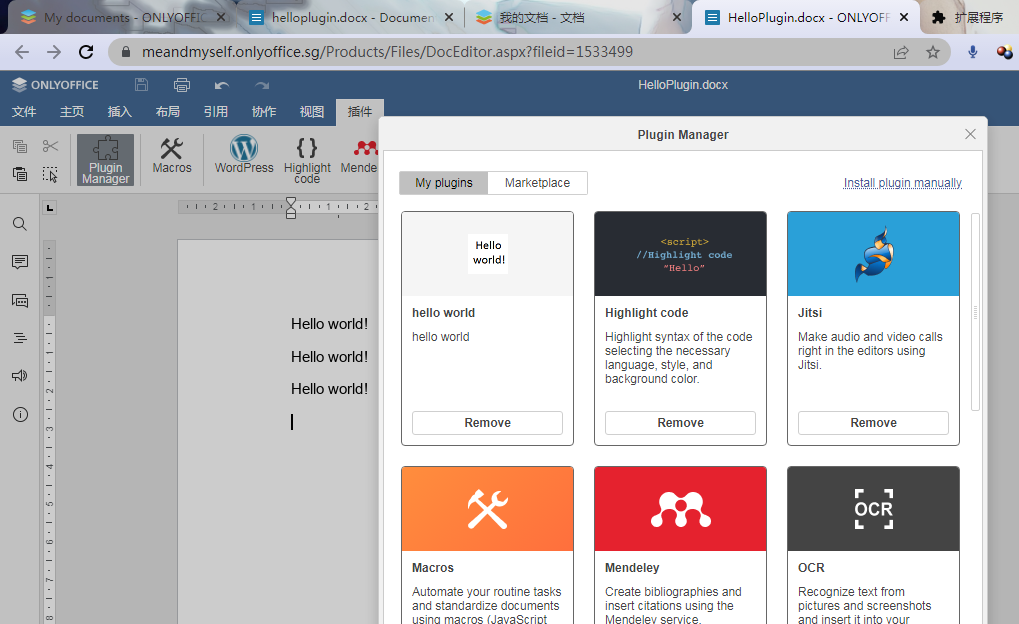The width and height of the screenshot is (1019, 624).
Task: Switch to Marketplace tab
Action: [x=537, y=183]
